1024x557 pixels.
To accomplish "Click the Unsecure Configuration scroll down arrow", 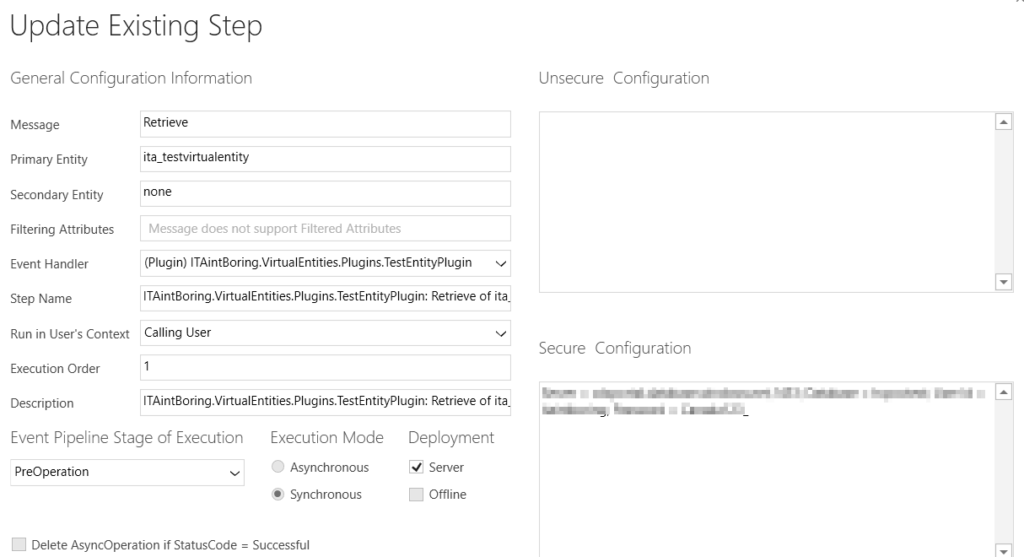I will click(1004, 282).
